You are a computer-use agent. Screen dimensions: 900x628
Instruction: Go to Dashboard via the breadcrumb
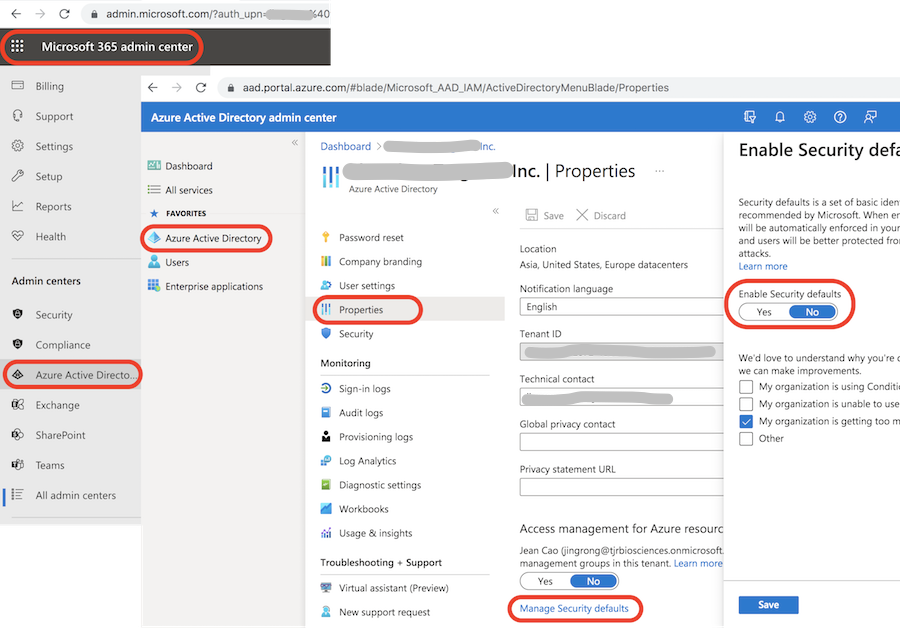coord(345,146)
